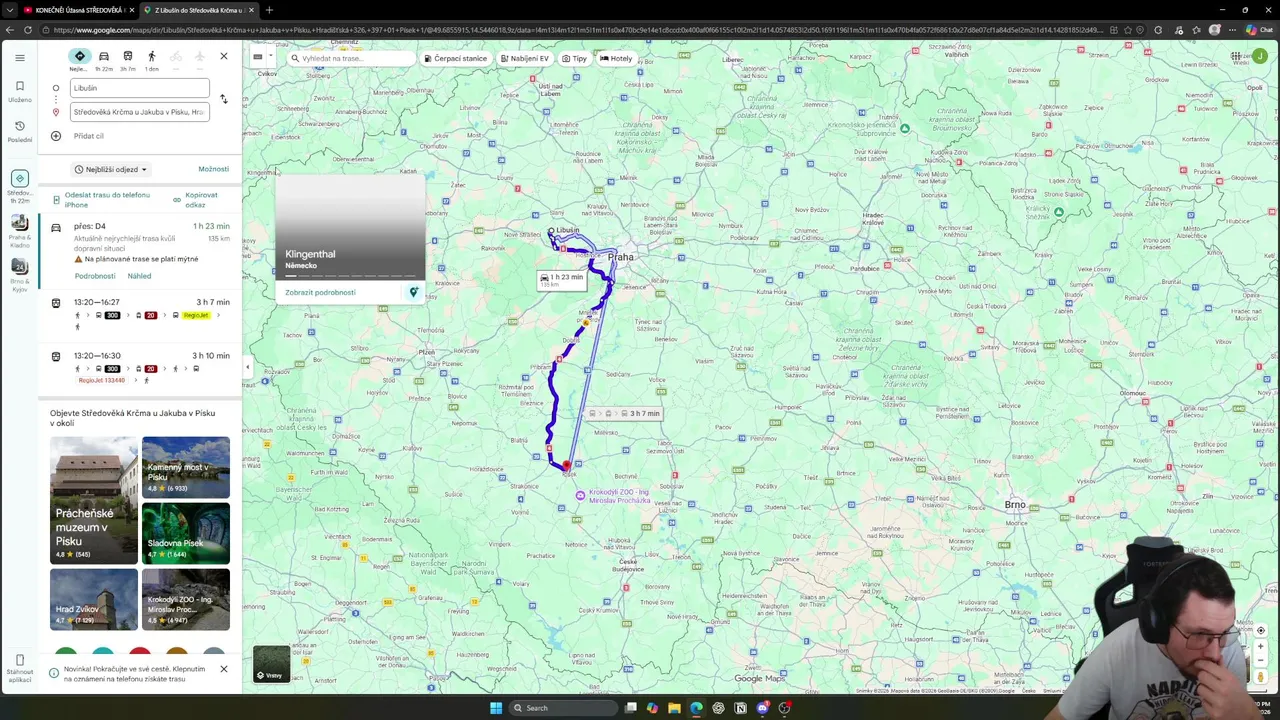Open Náhled preview for D4 route
Viewport: 1280px width, 720px height.
(x=139, y=276)
